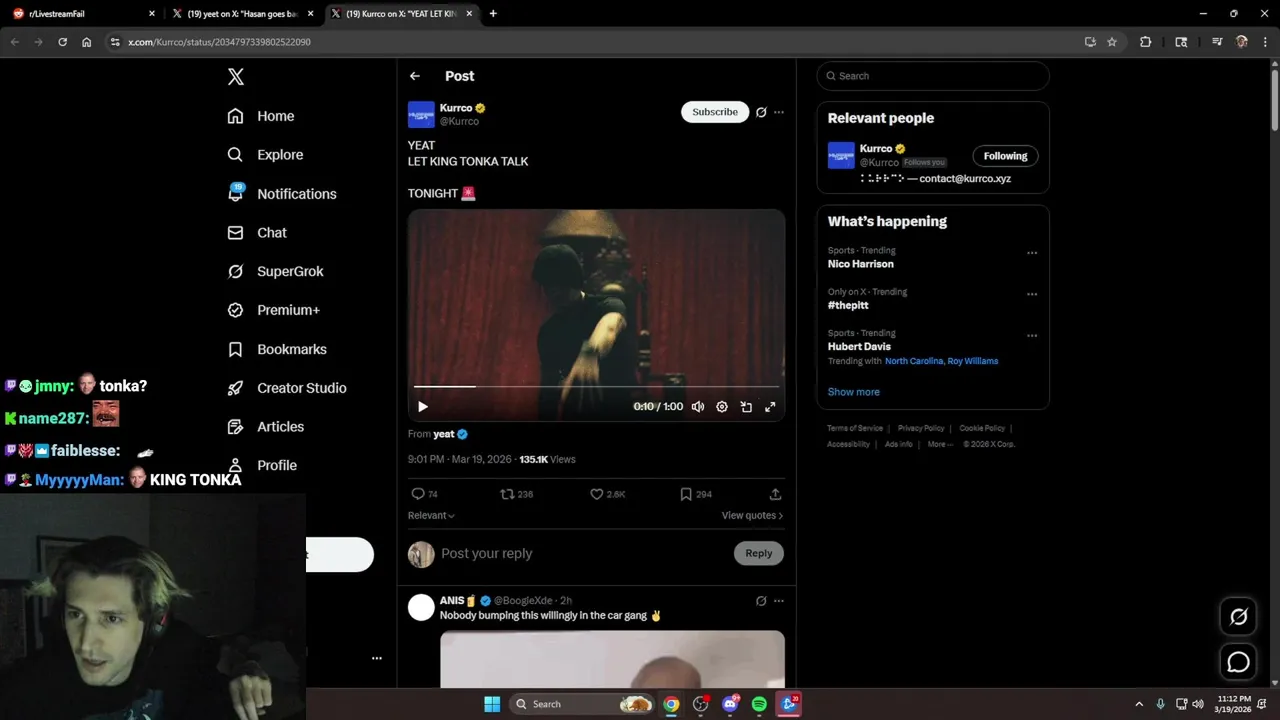This screenshot has width=1280, height=720.
Task: Open Terms of Service link
Action: pyautogui.click(x=855, y=428)
